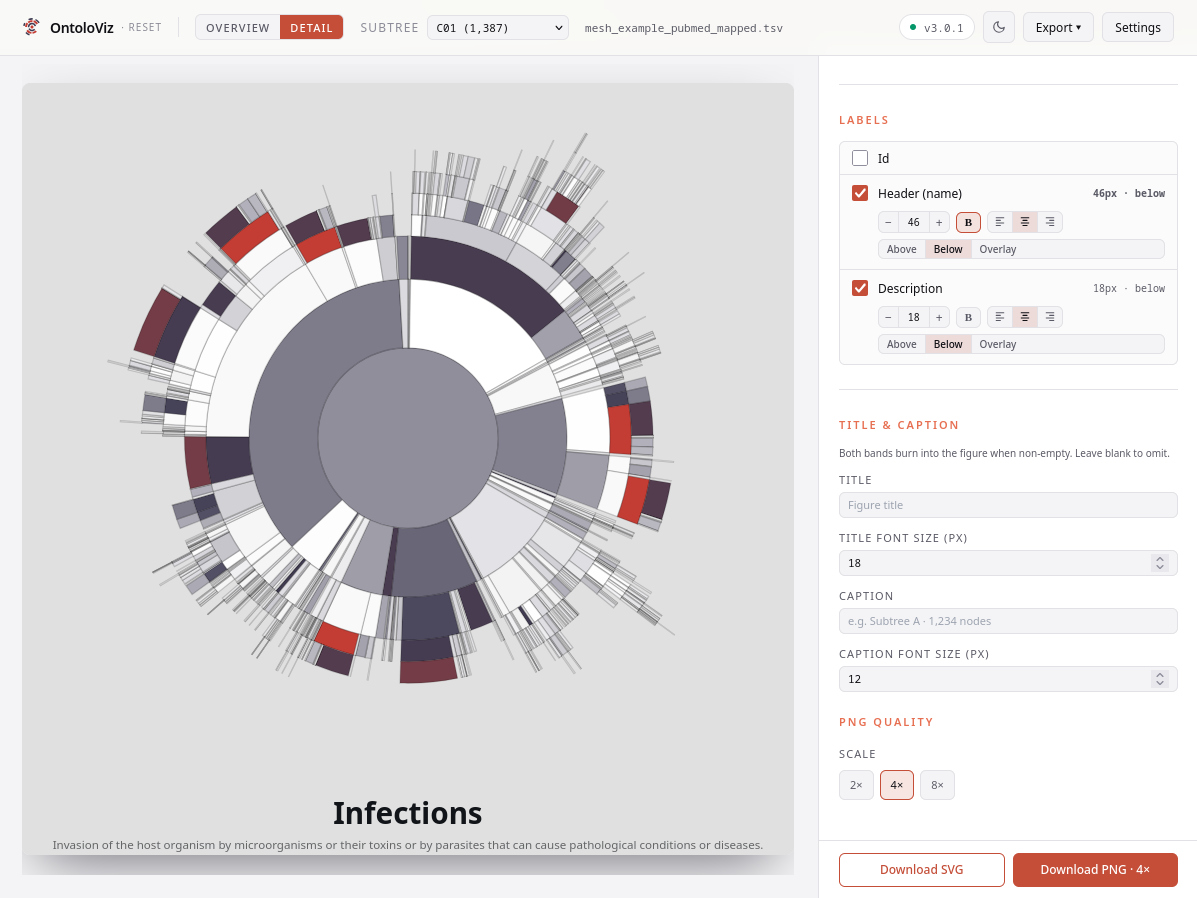
Task: Set Description position to Overlay
Action: 998,344
